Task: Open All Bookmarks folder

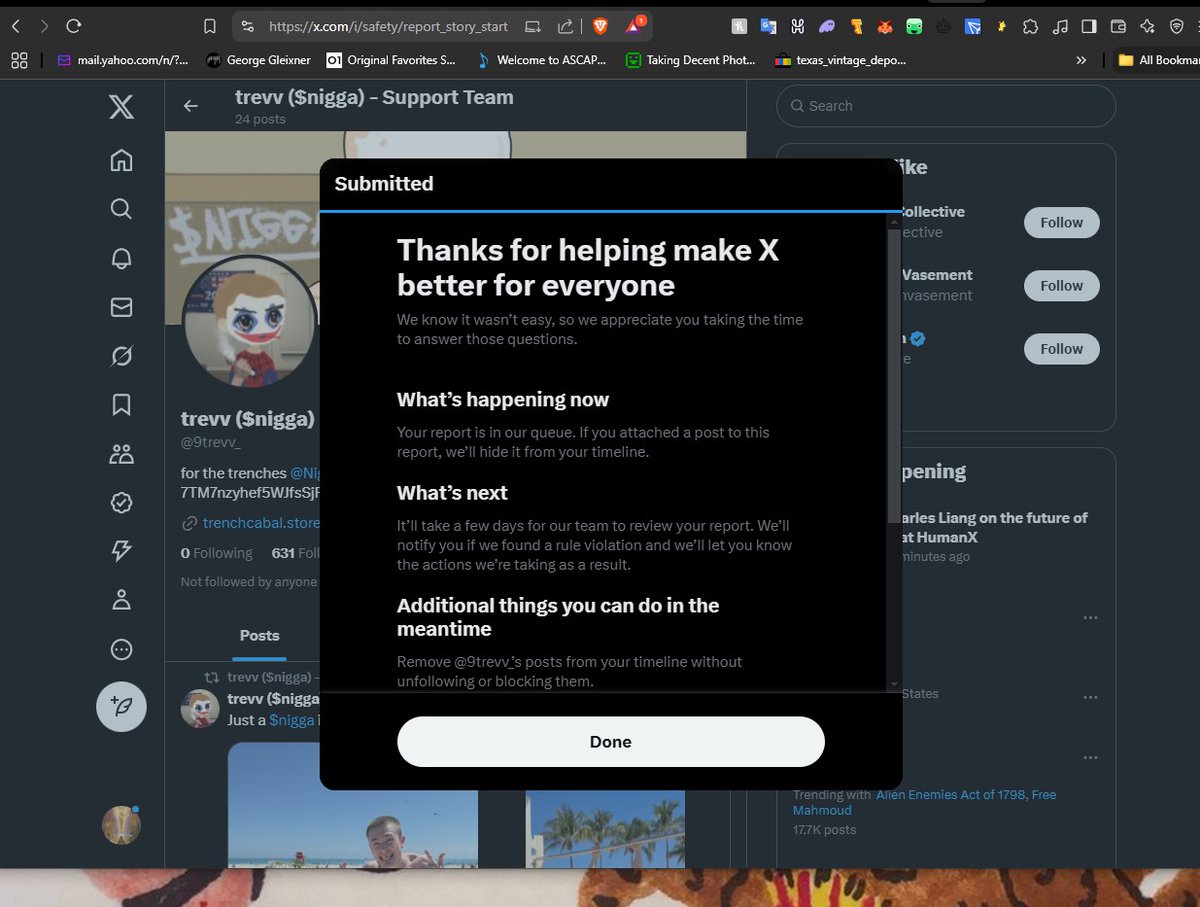Action: coord(1158,60)
